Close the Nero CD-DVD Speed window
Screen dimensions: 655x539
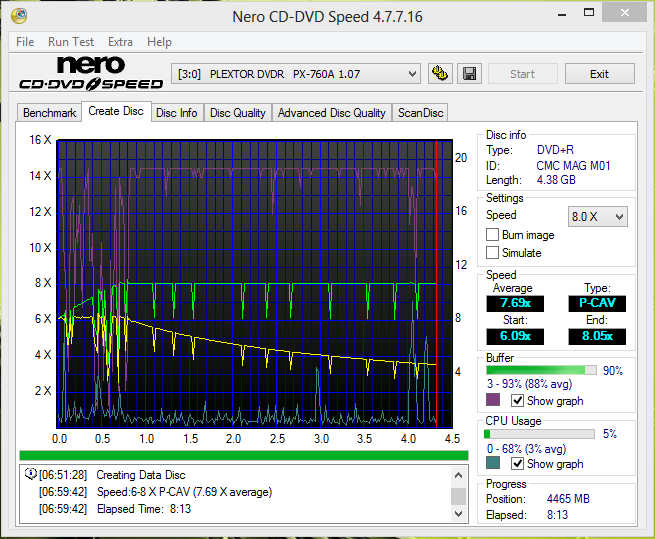pyautogui.click(x=625, y=13)
